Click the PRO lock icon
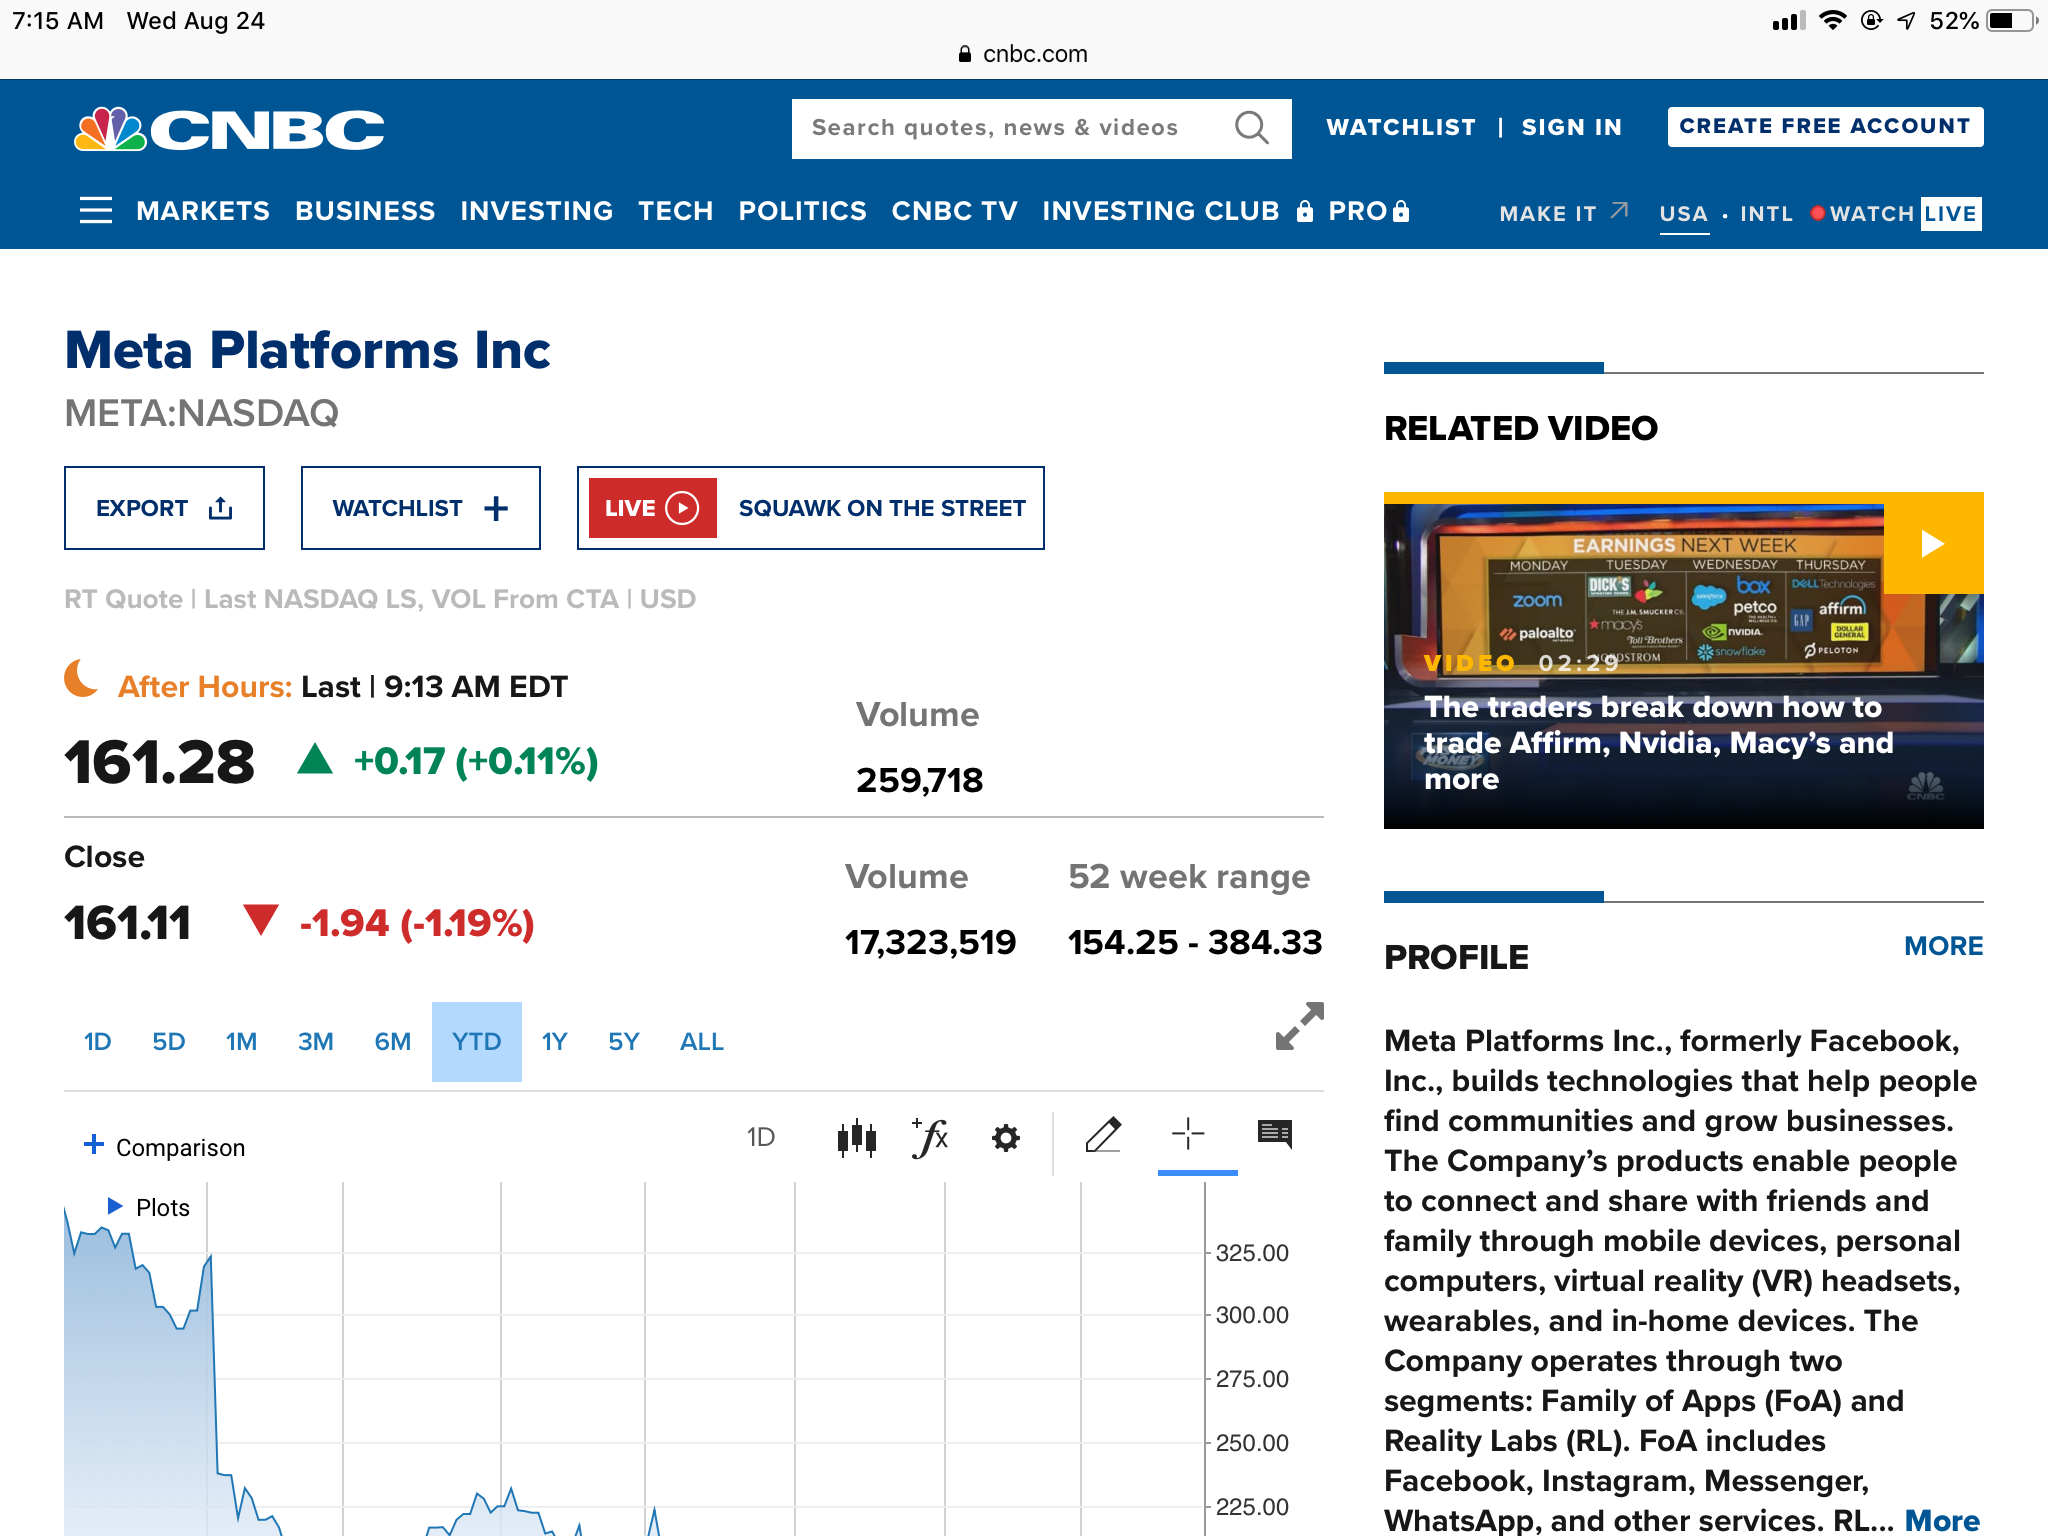Screen dimensions: 2048x1536 [x=1402, y=210]
